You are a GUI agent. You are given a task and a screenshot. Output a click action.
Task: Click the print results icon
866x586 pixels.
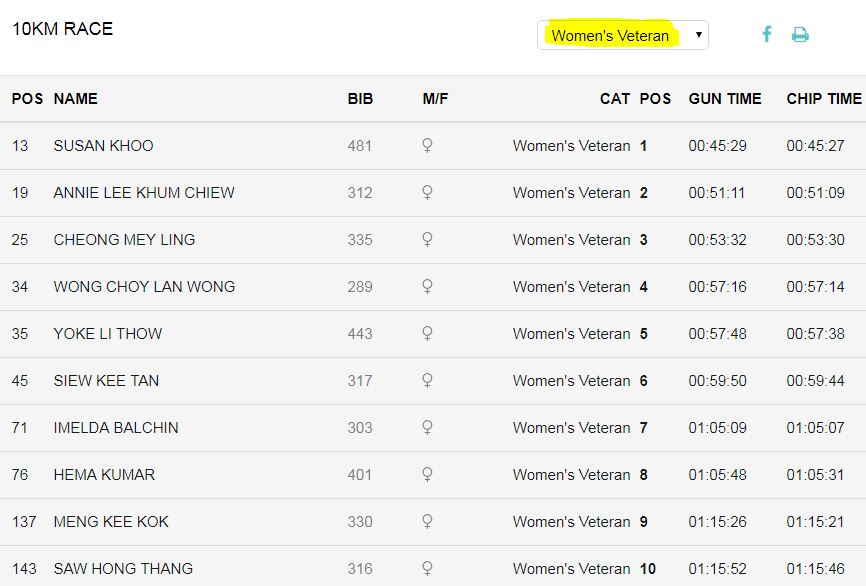point(800,35)
